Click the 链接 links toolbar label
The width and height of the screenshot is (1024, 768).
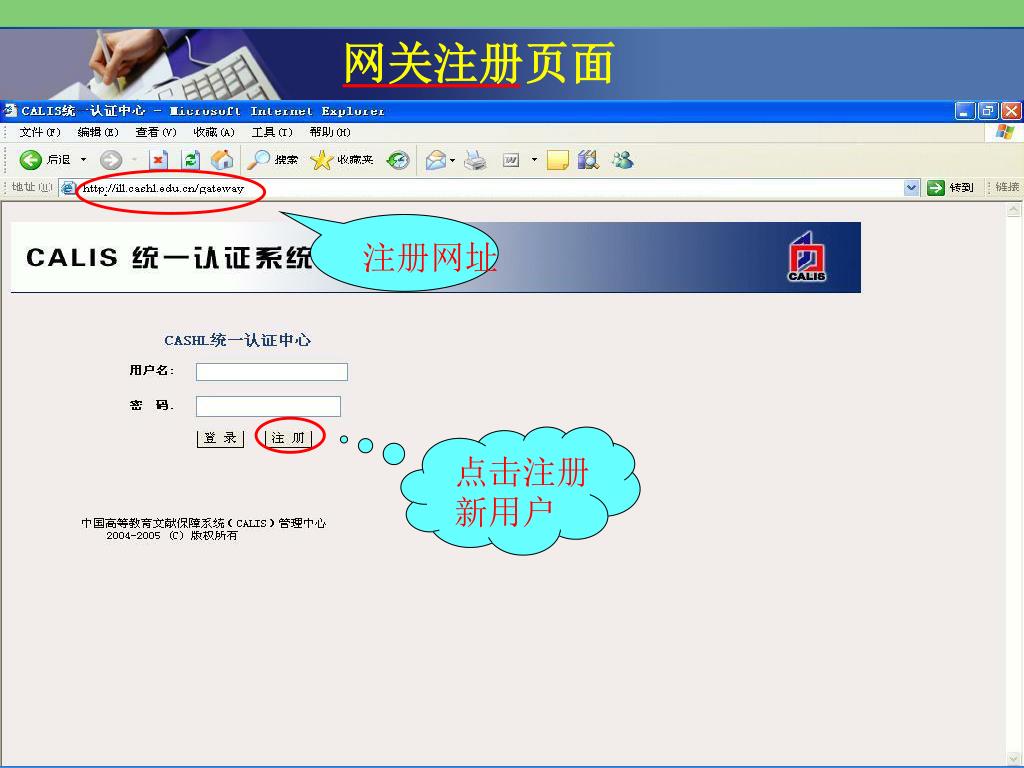[x=1007, y=187]
